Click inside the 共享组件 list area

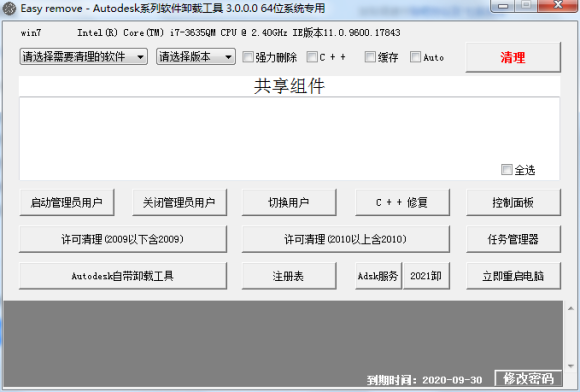(289, 139)
